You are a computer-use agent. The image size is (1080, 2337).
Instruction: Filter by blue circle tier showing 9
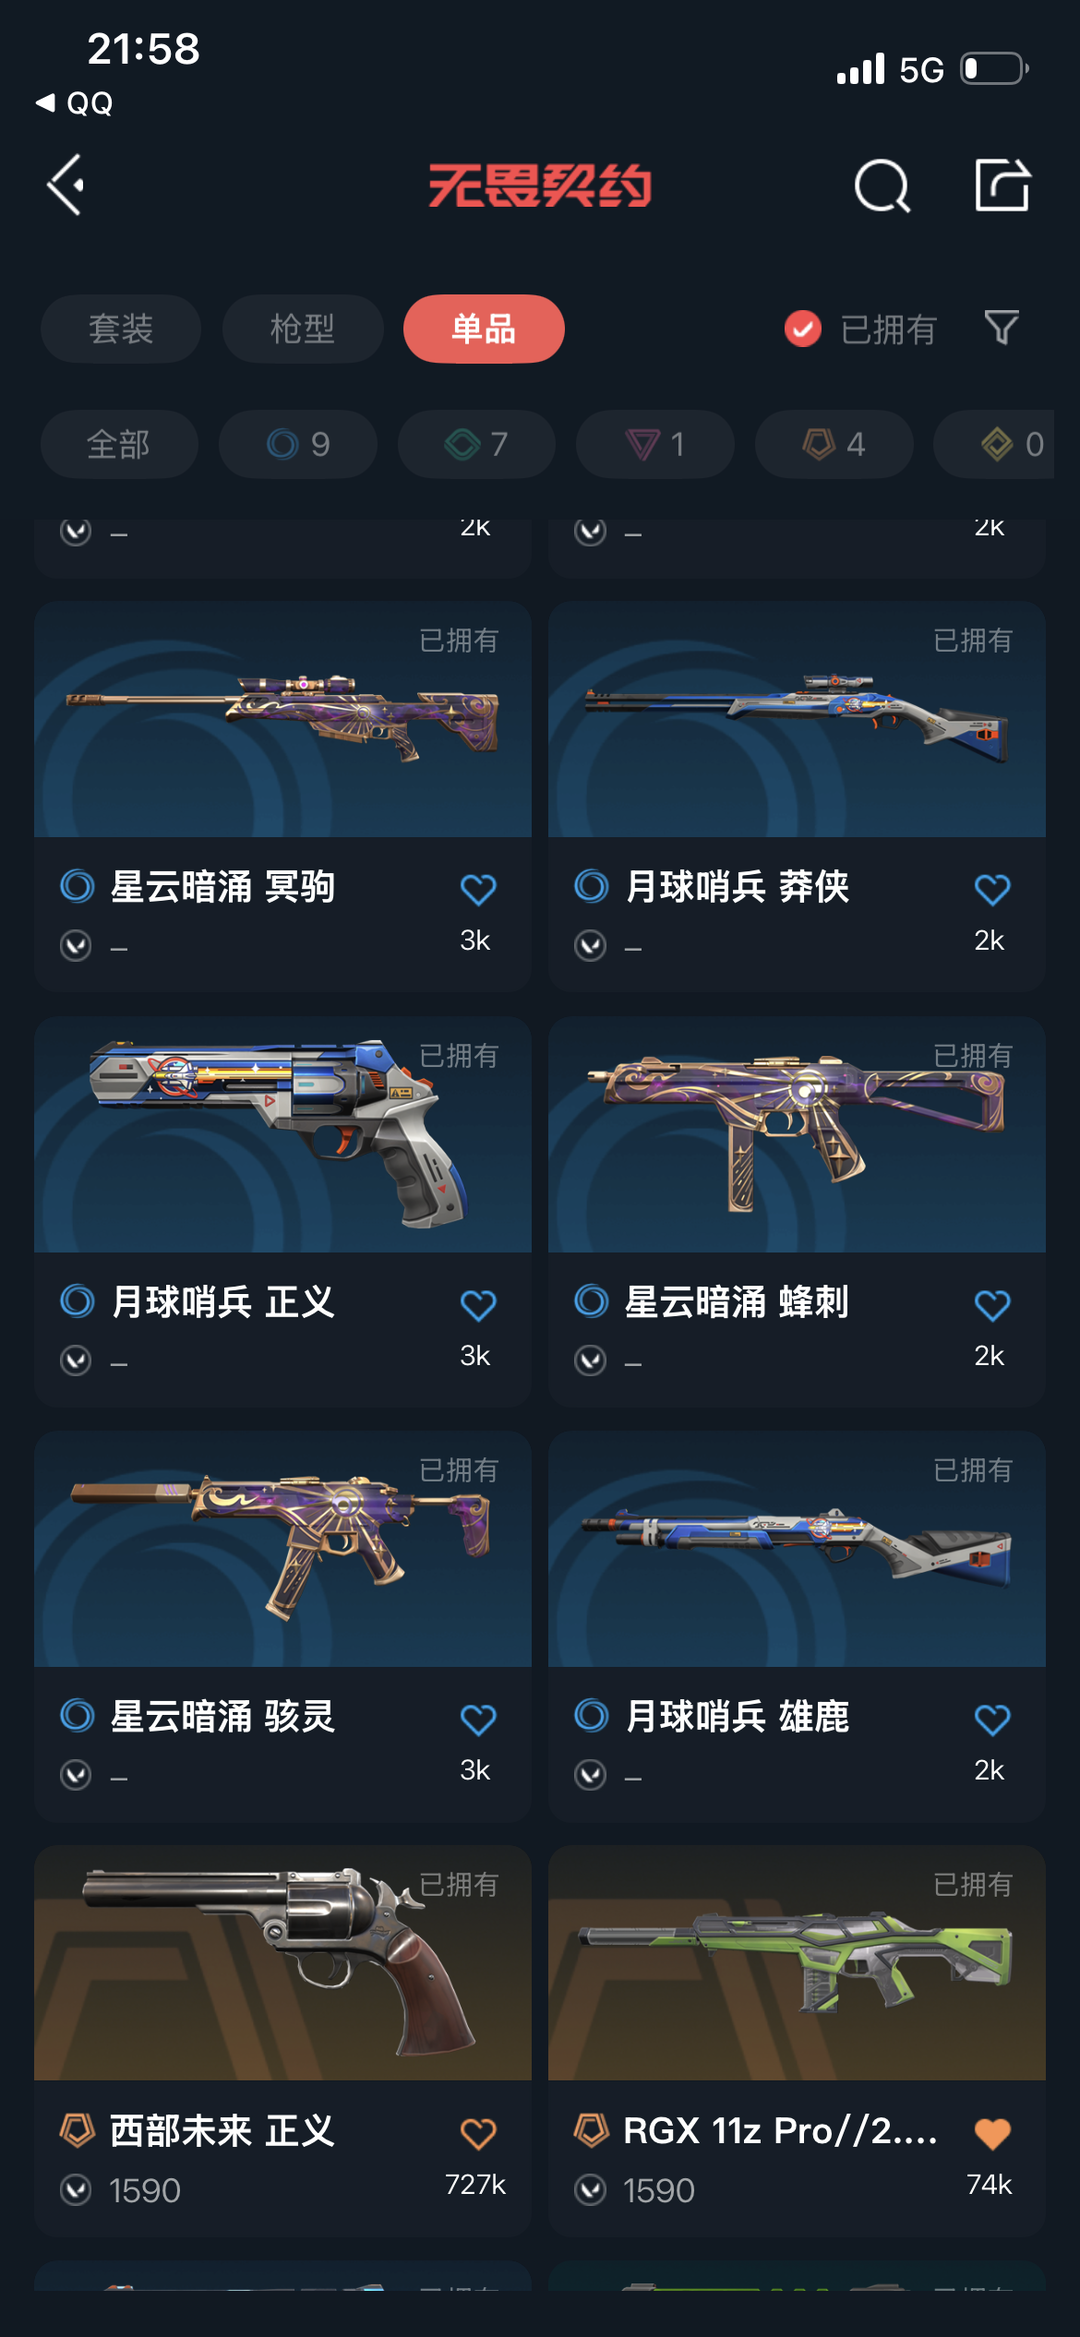click(298, 444)
